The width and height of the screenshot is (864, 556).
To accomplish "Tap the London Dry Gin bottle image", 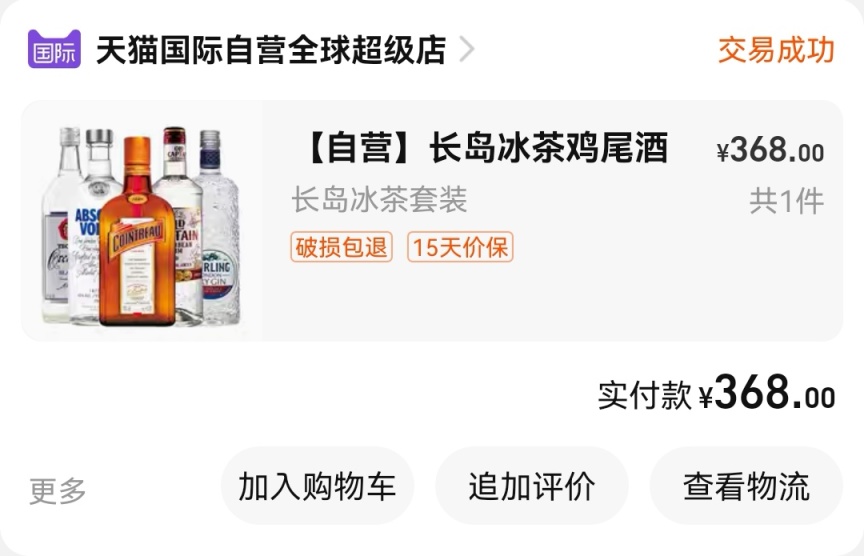I will (x=219, y=226).
